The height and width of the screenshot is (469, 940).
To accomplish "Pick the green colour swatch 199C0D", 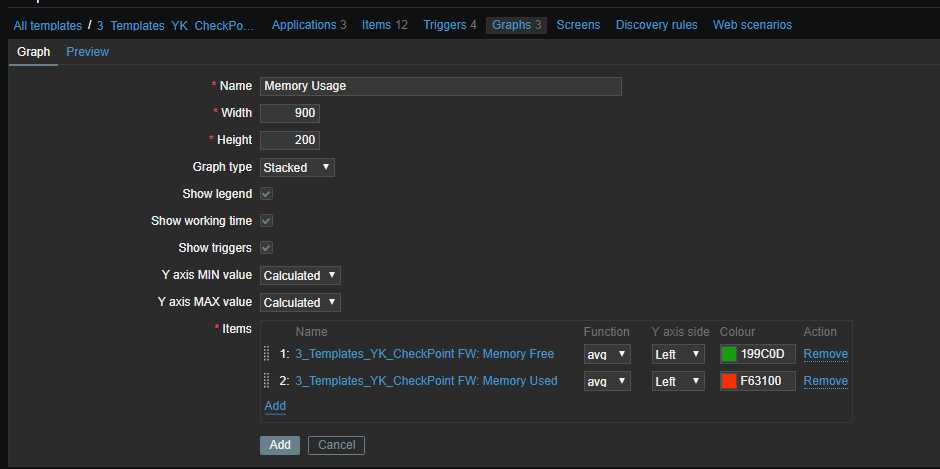I will 729,354.
